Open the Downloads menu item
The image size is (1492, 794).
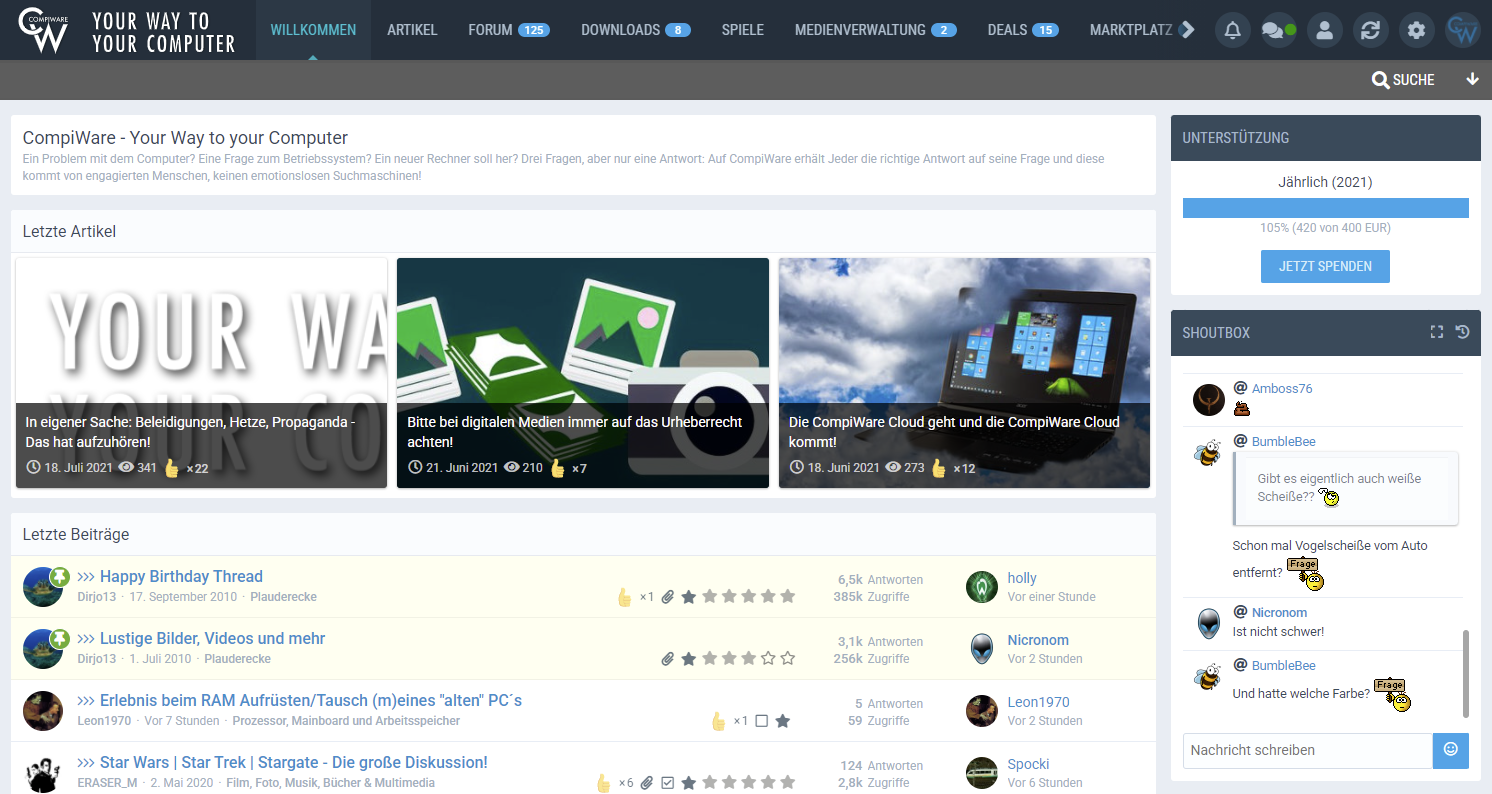point(636,30)
